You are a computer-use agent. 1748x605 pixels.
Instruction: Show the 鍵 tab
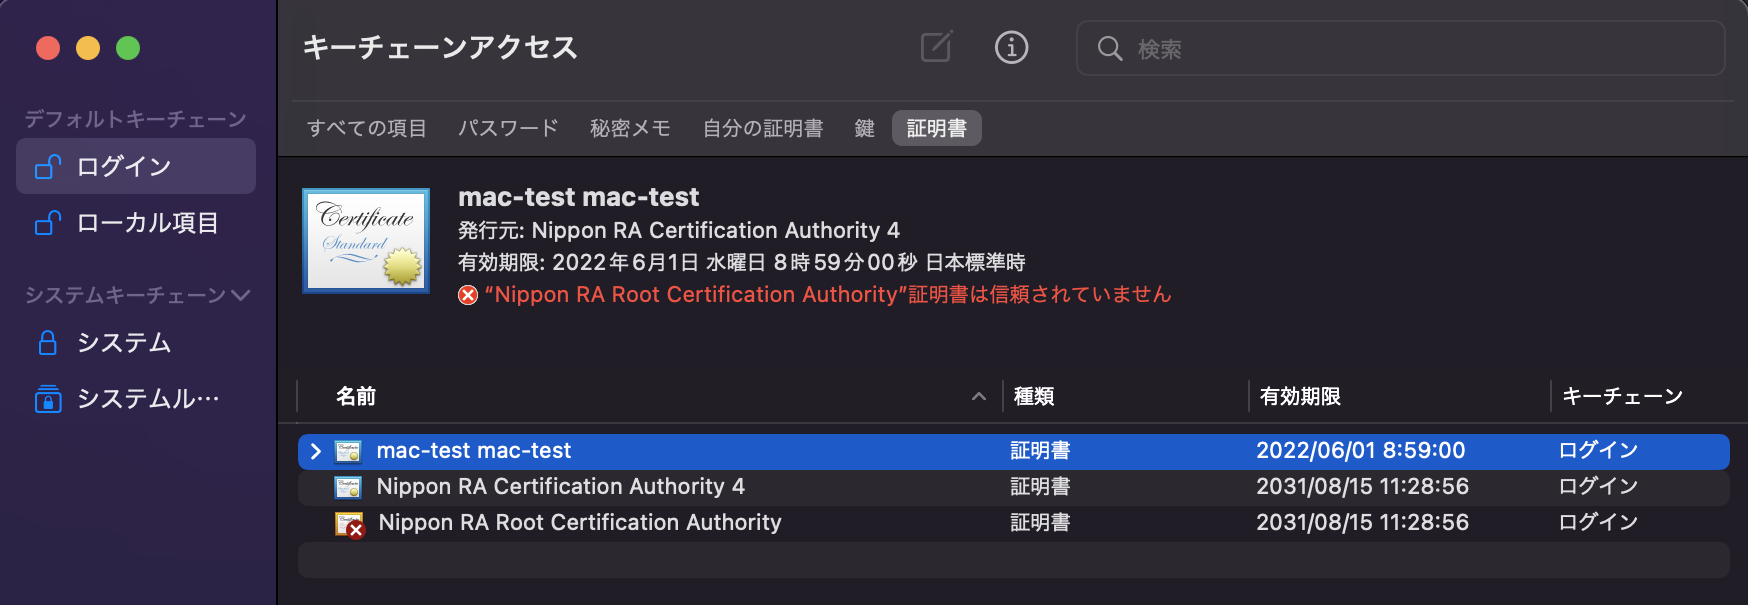864,128
